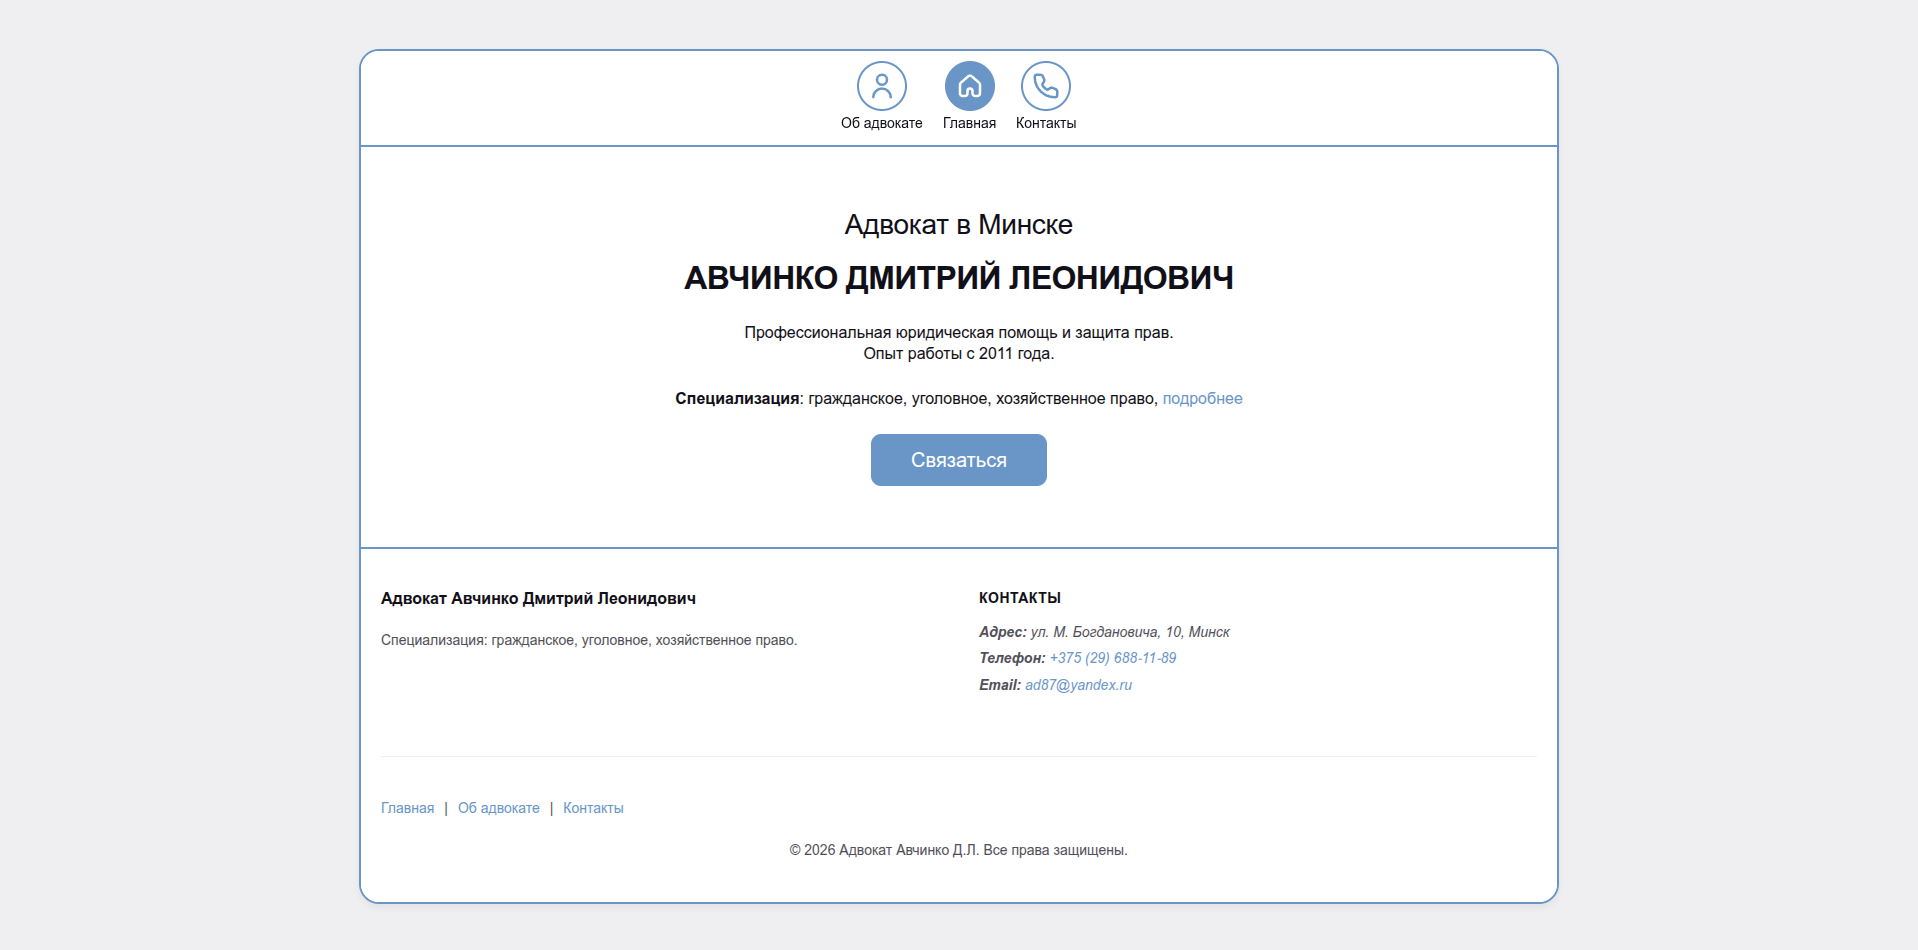Follow the подробнее link
The height and width of the screenshot is (950, 1918).
tap(1202, 398)
